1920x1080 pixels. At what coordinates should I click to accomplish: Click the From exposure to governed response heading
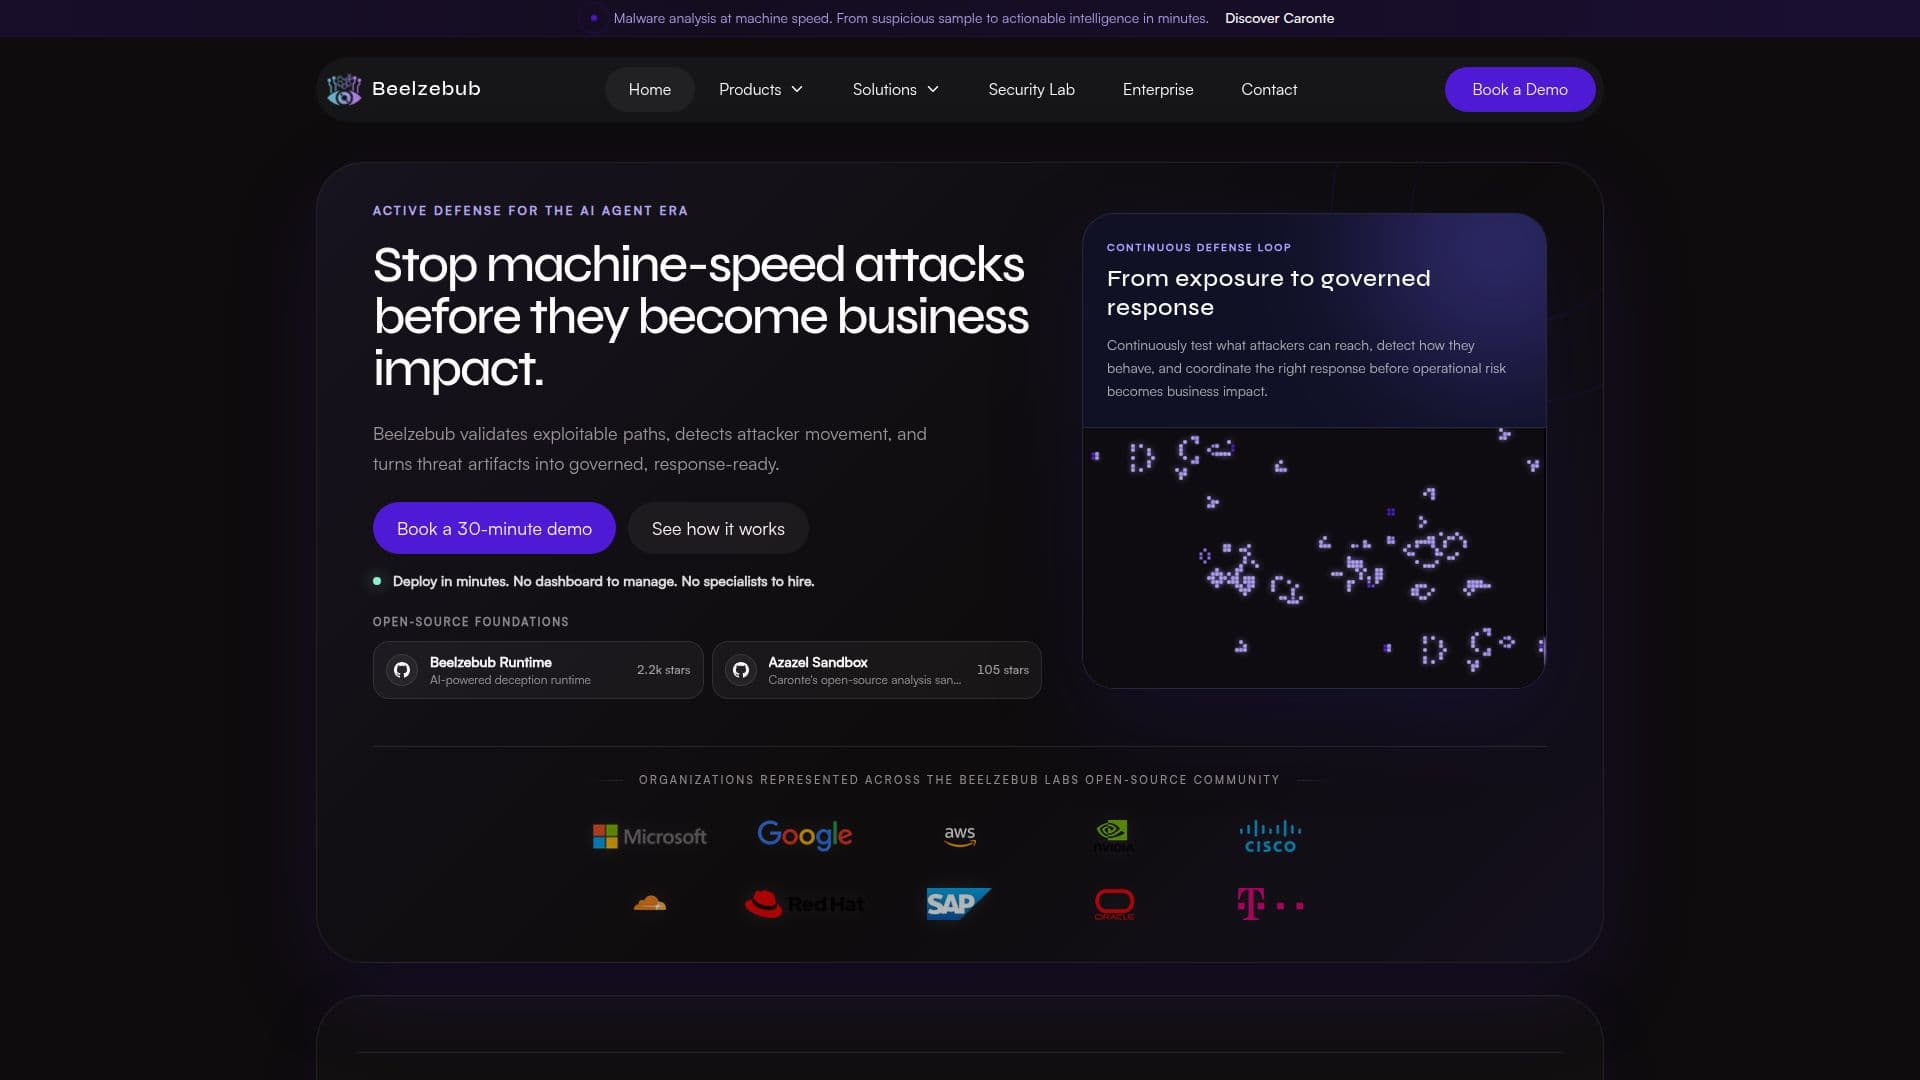(1268, 292)
